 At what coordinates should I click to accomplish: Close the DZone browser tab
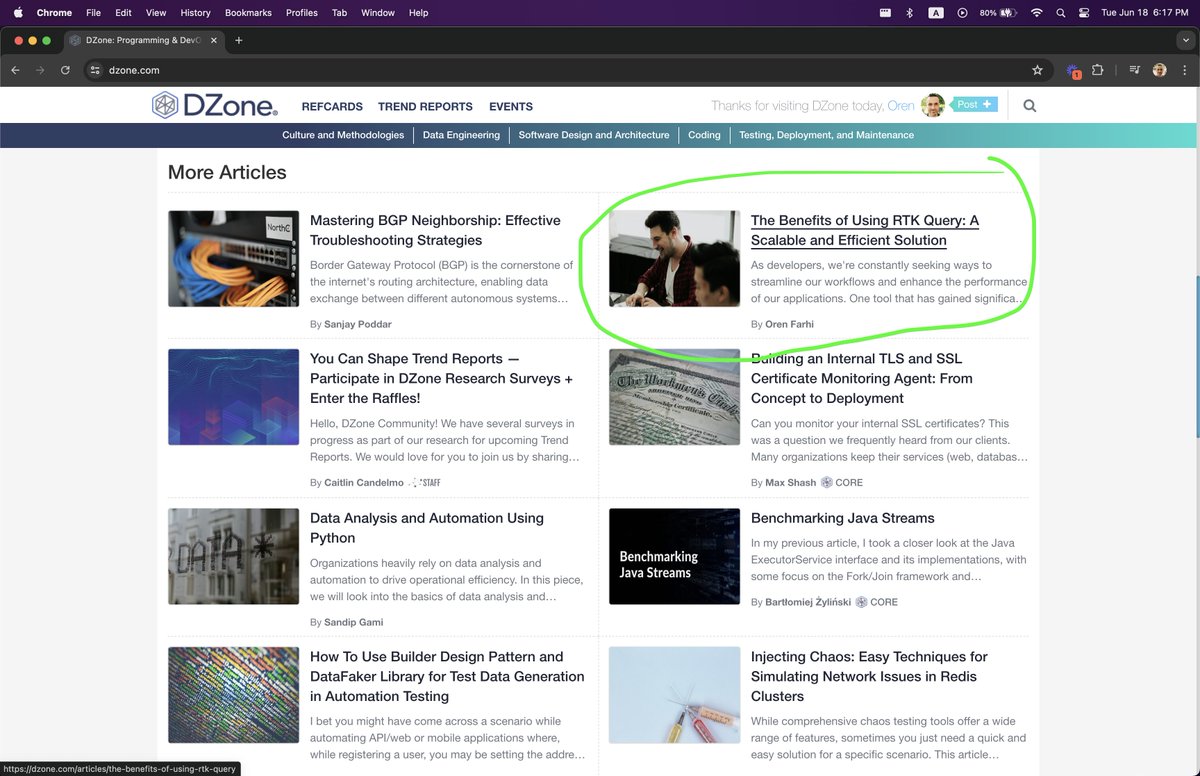click(213, 40)
